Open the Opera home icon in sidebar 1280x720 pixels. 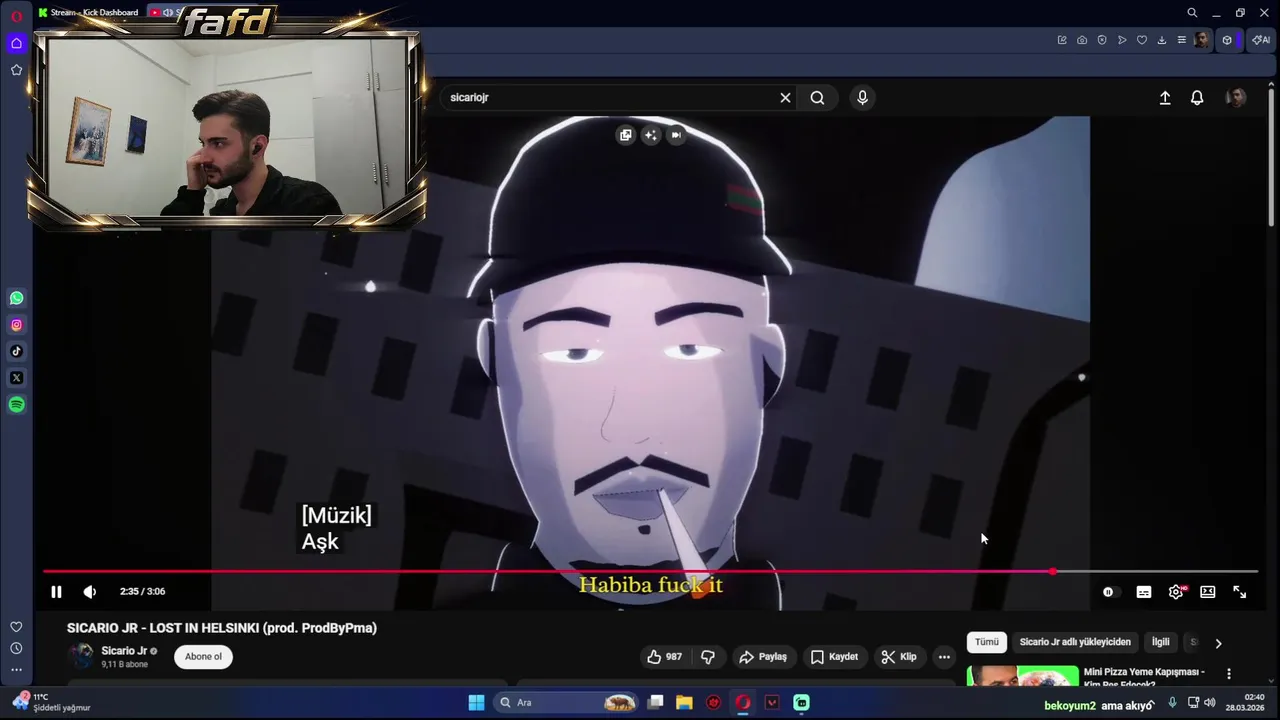coord(16,43)
